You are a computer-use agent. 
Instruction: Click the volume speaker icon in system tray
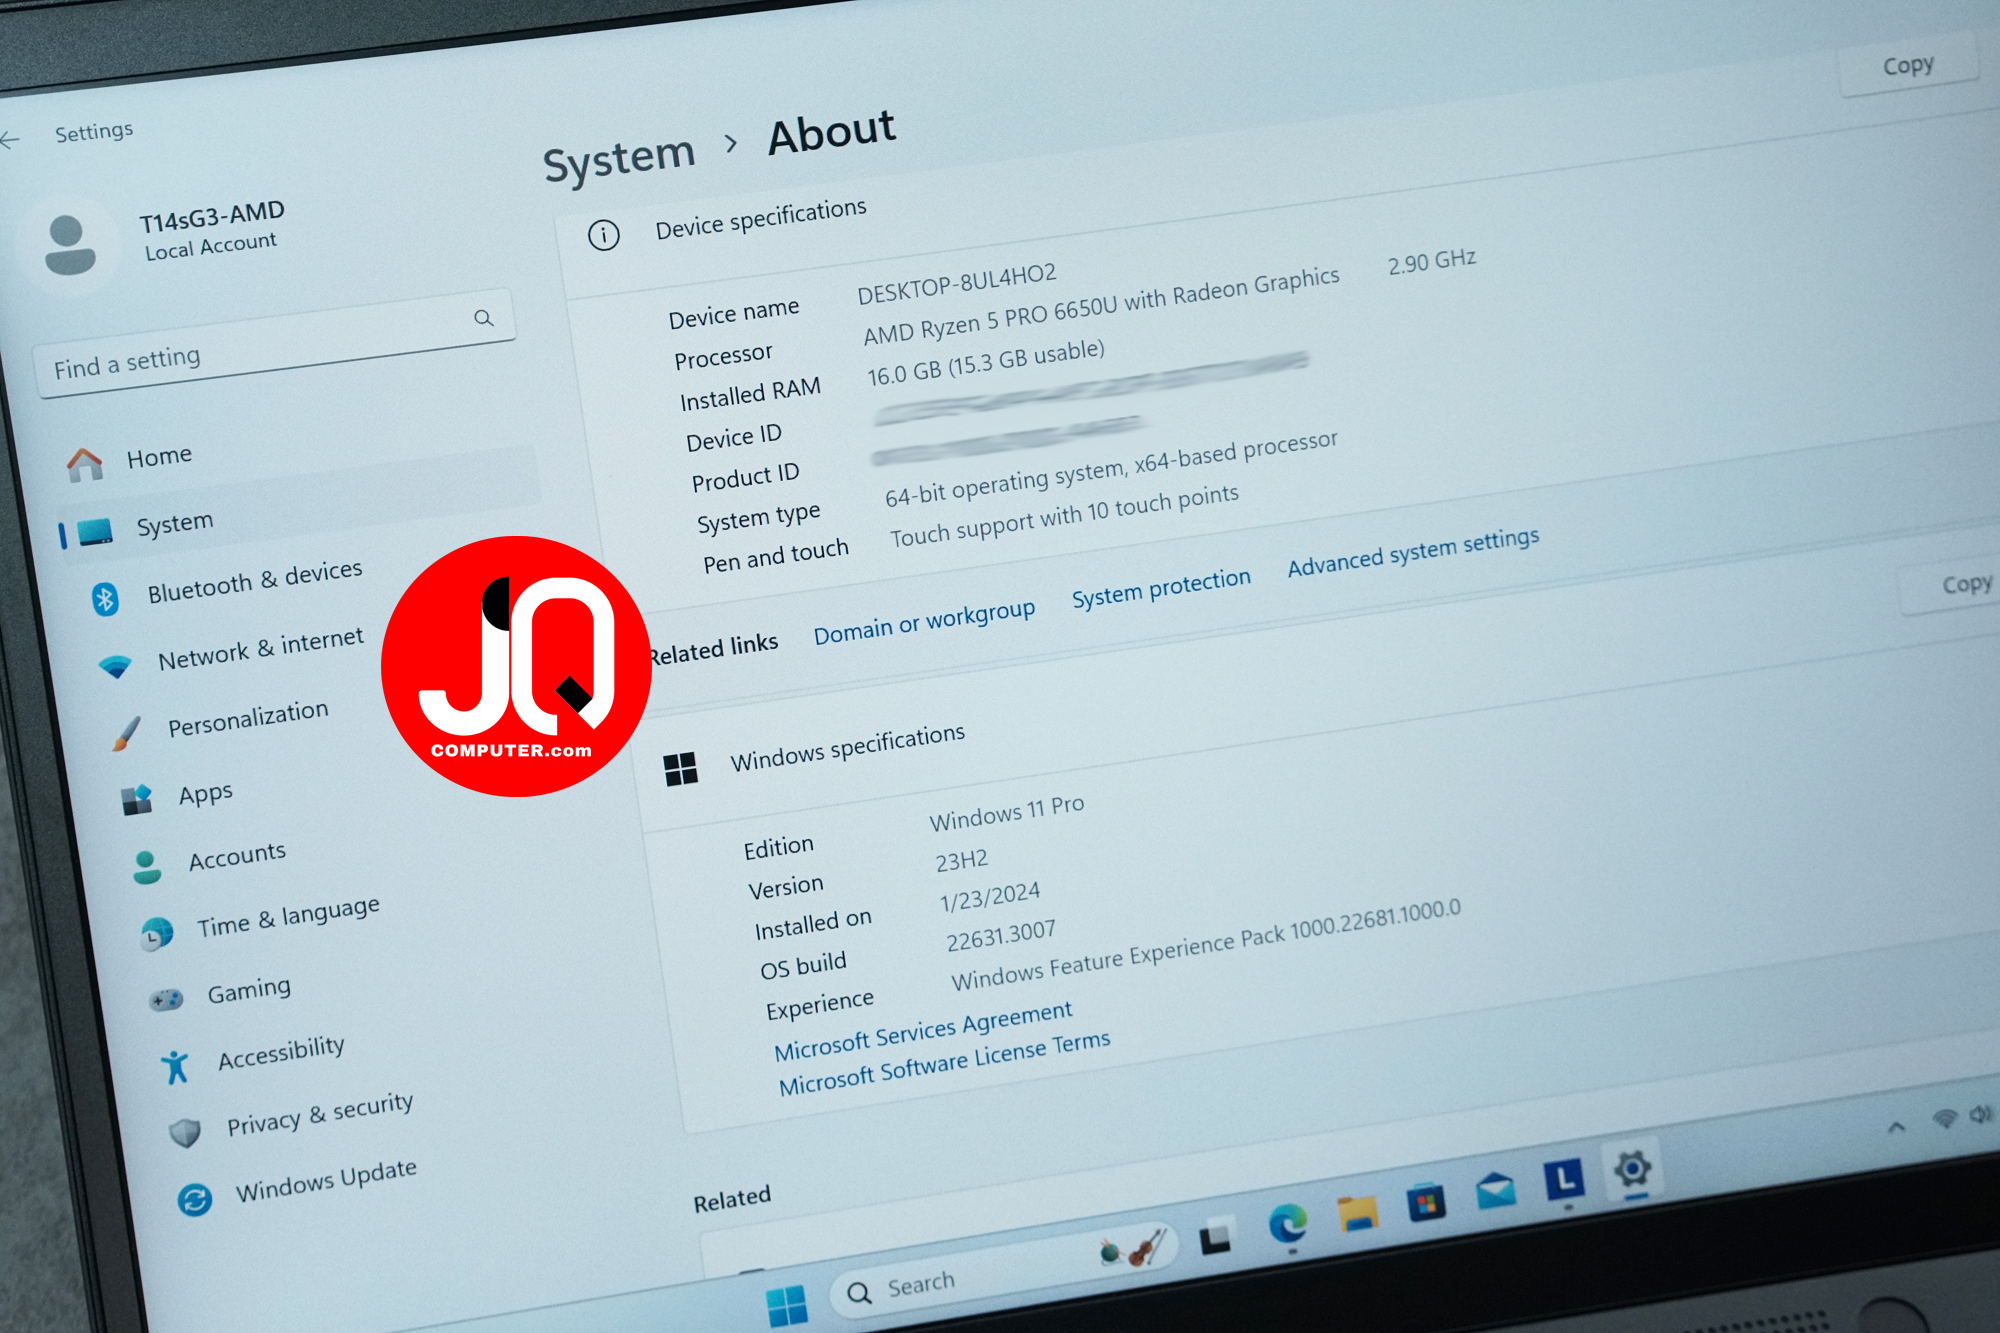coord(1981,1113)
